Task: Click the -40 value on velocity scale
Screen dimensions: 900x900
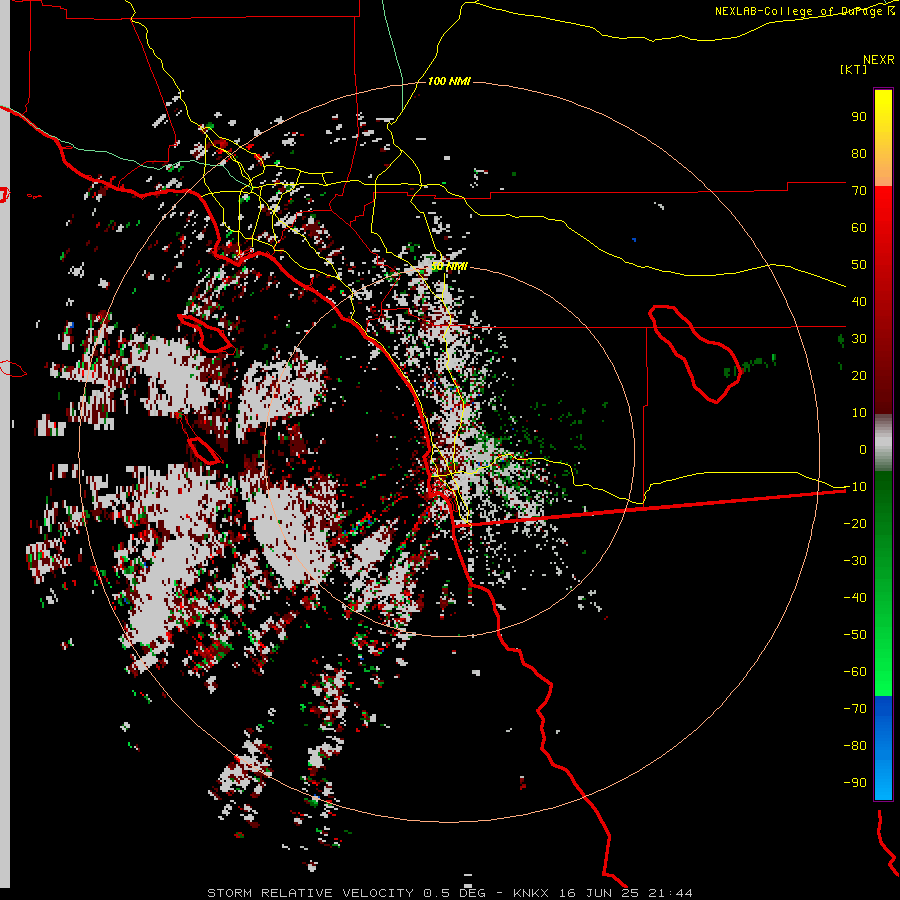Action: [x=855, y=598]
